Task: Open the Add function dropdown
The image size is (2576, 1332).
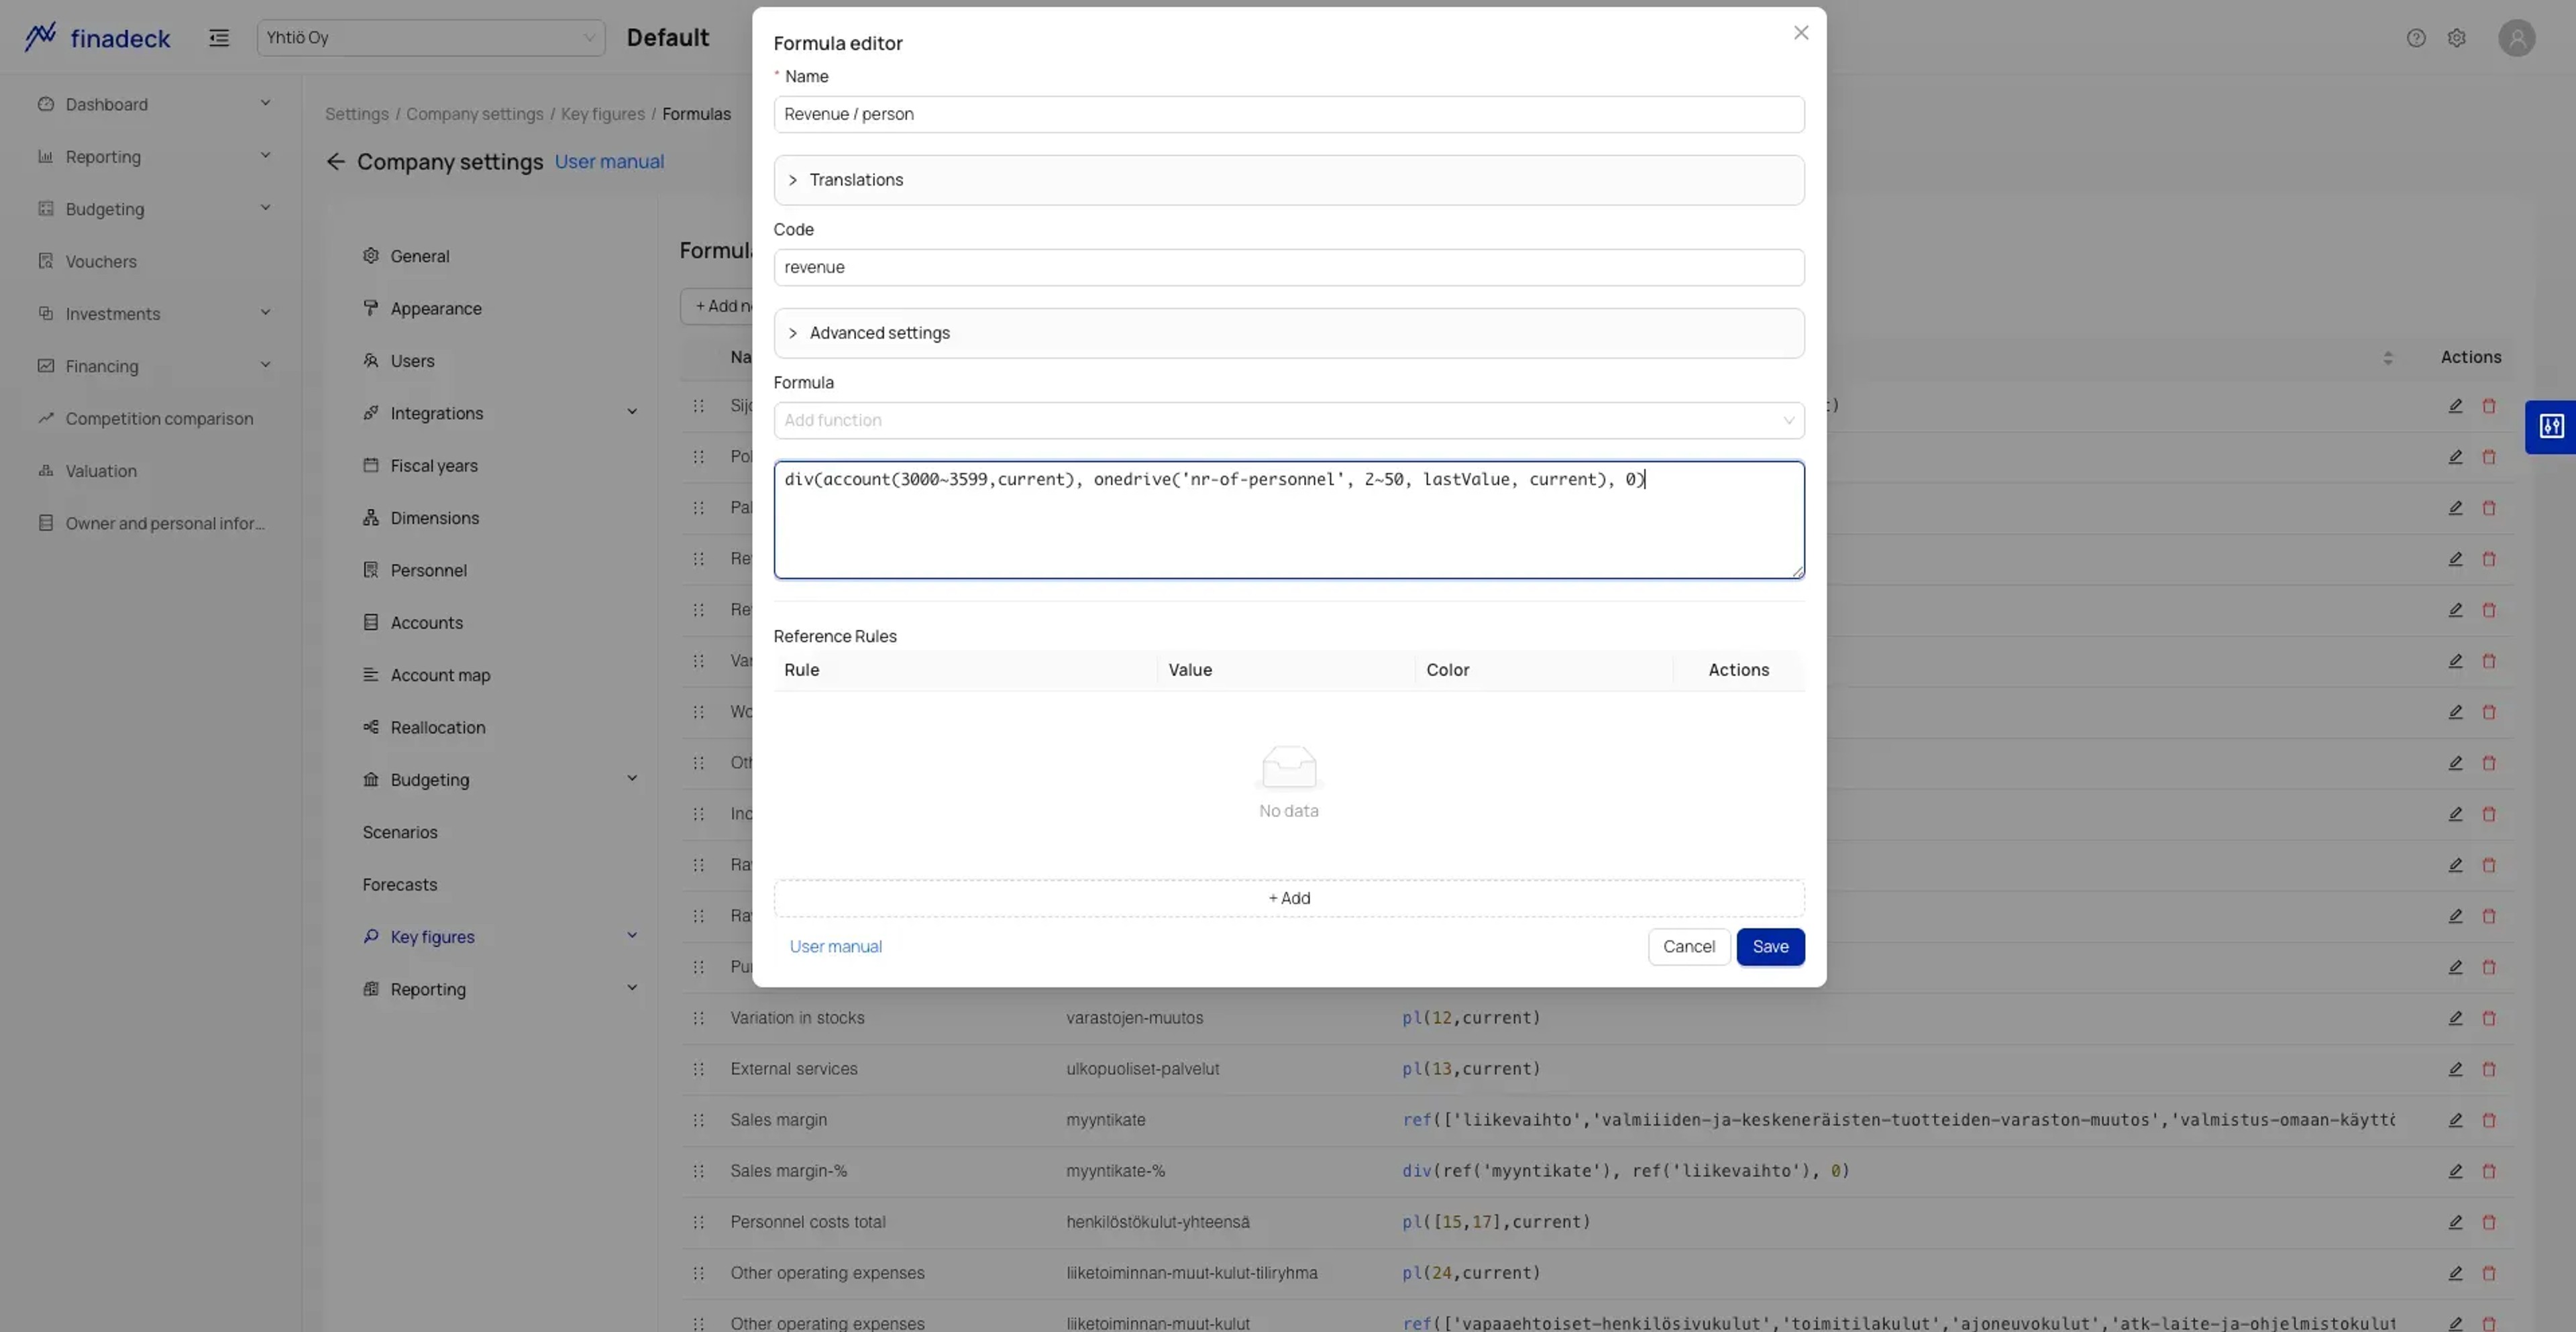Action: (1289, 420)
